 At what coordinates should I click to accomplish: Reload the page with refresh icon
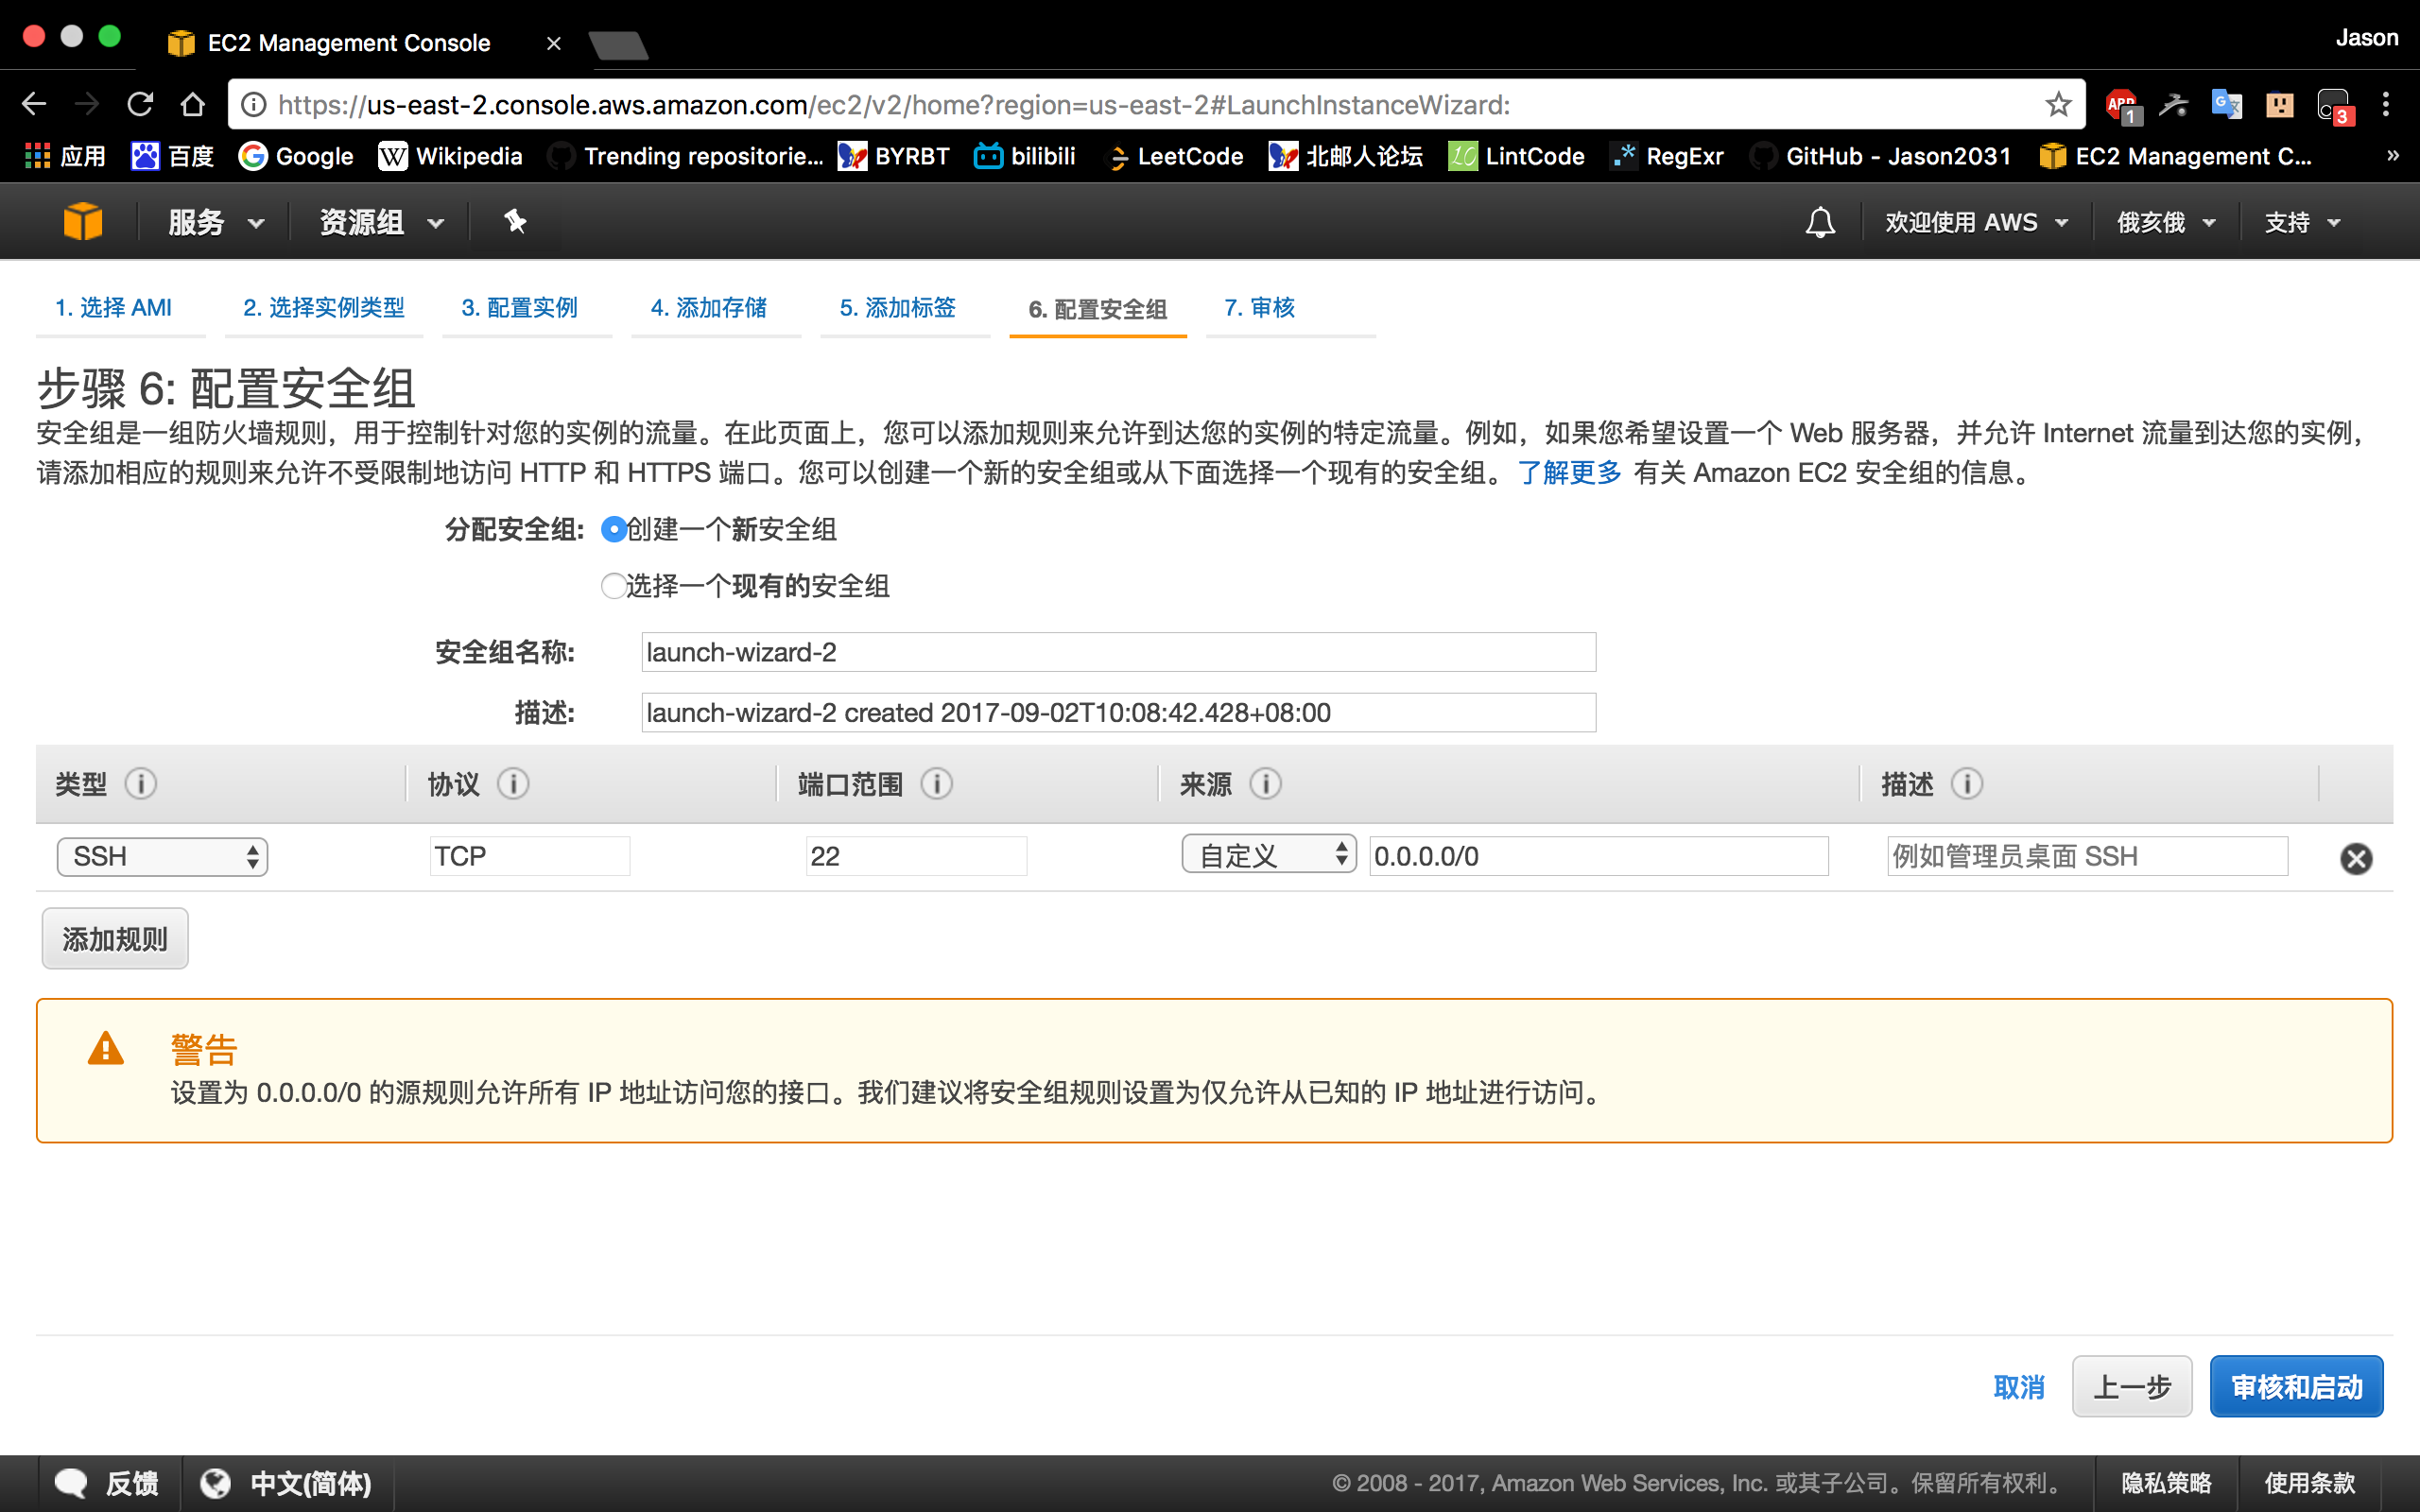(140, 104)
